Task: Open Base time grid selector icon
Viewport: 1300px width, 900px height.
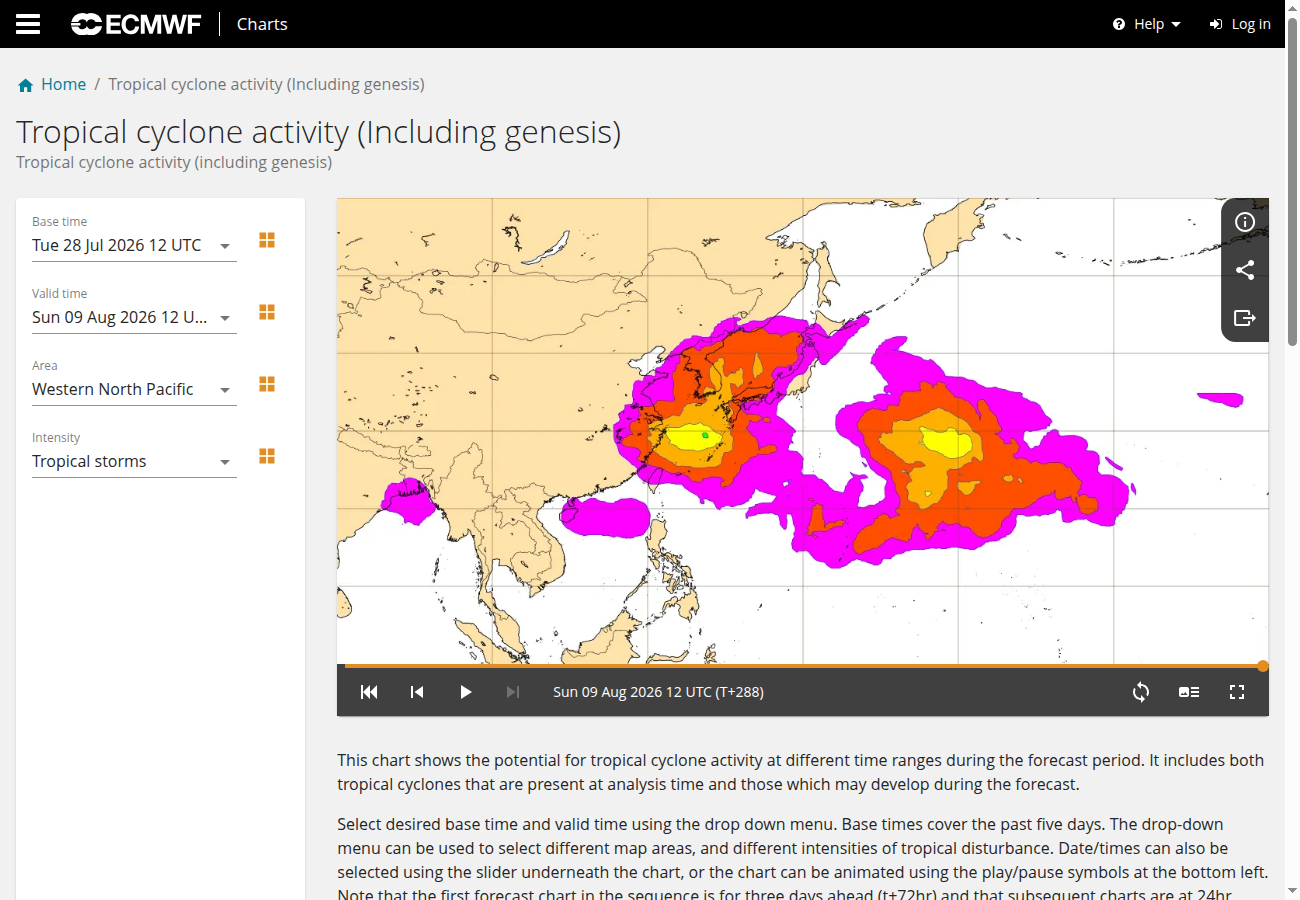Action: [x=267, y=240]
